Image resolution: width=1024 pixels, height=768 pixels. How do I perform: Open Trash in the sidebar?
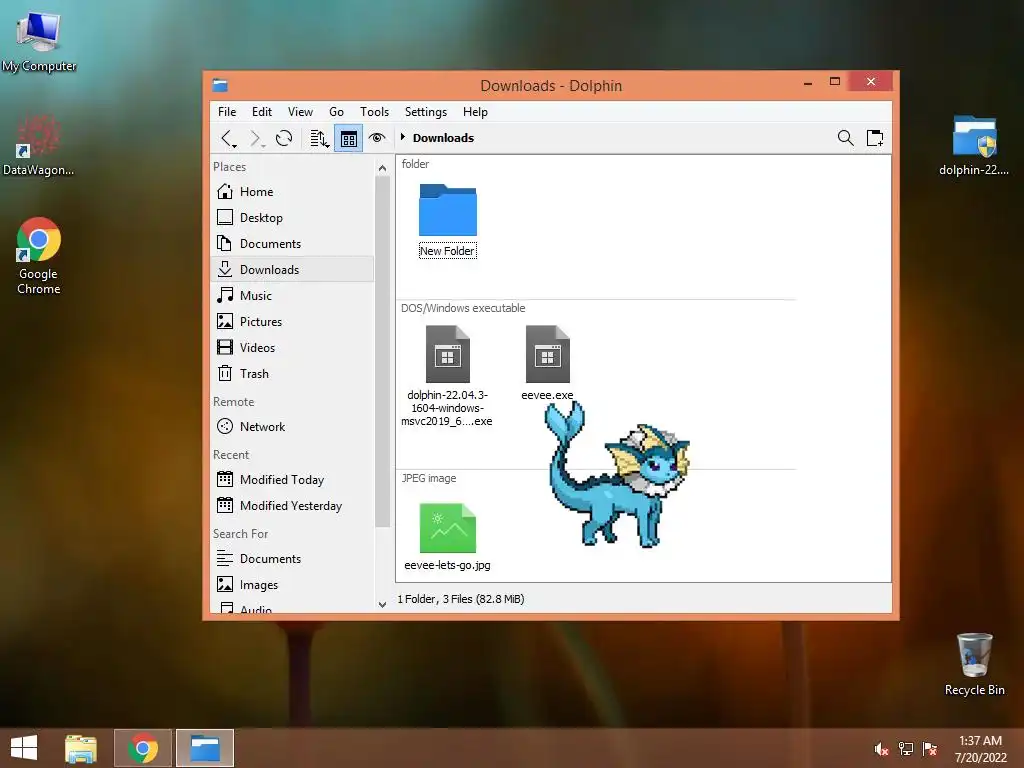(x=292, y=374)
